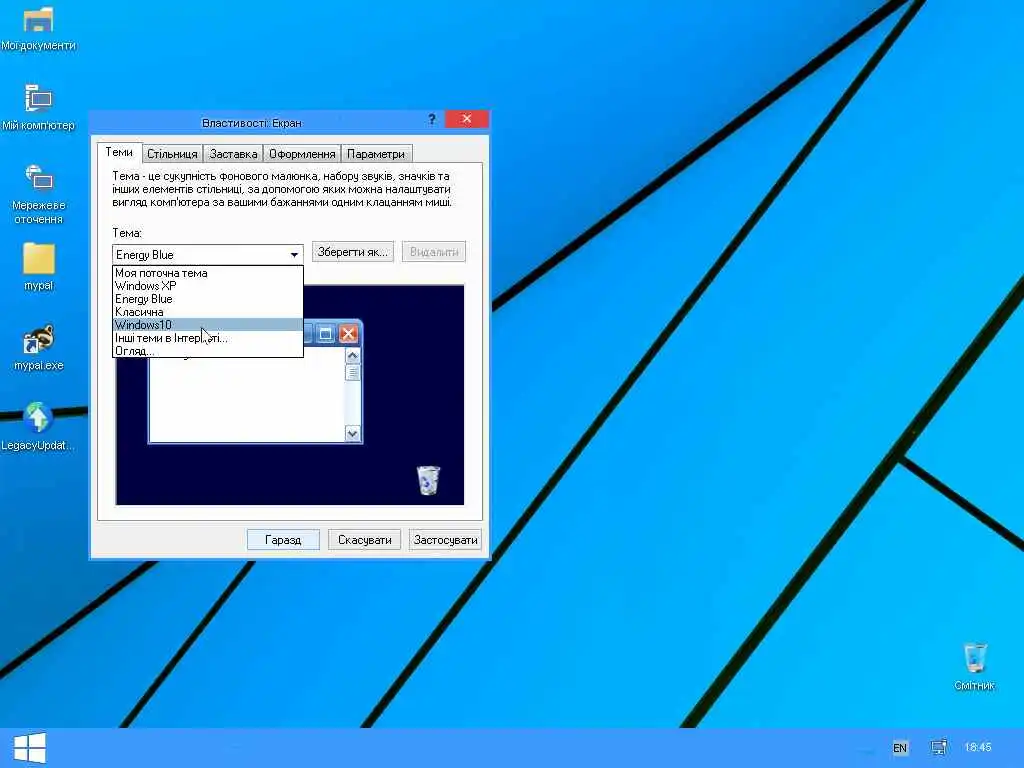This screenshot has height=768, width=1024.
Task: Switch to the Теми tab
Action: point(119,152)
